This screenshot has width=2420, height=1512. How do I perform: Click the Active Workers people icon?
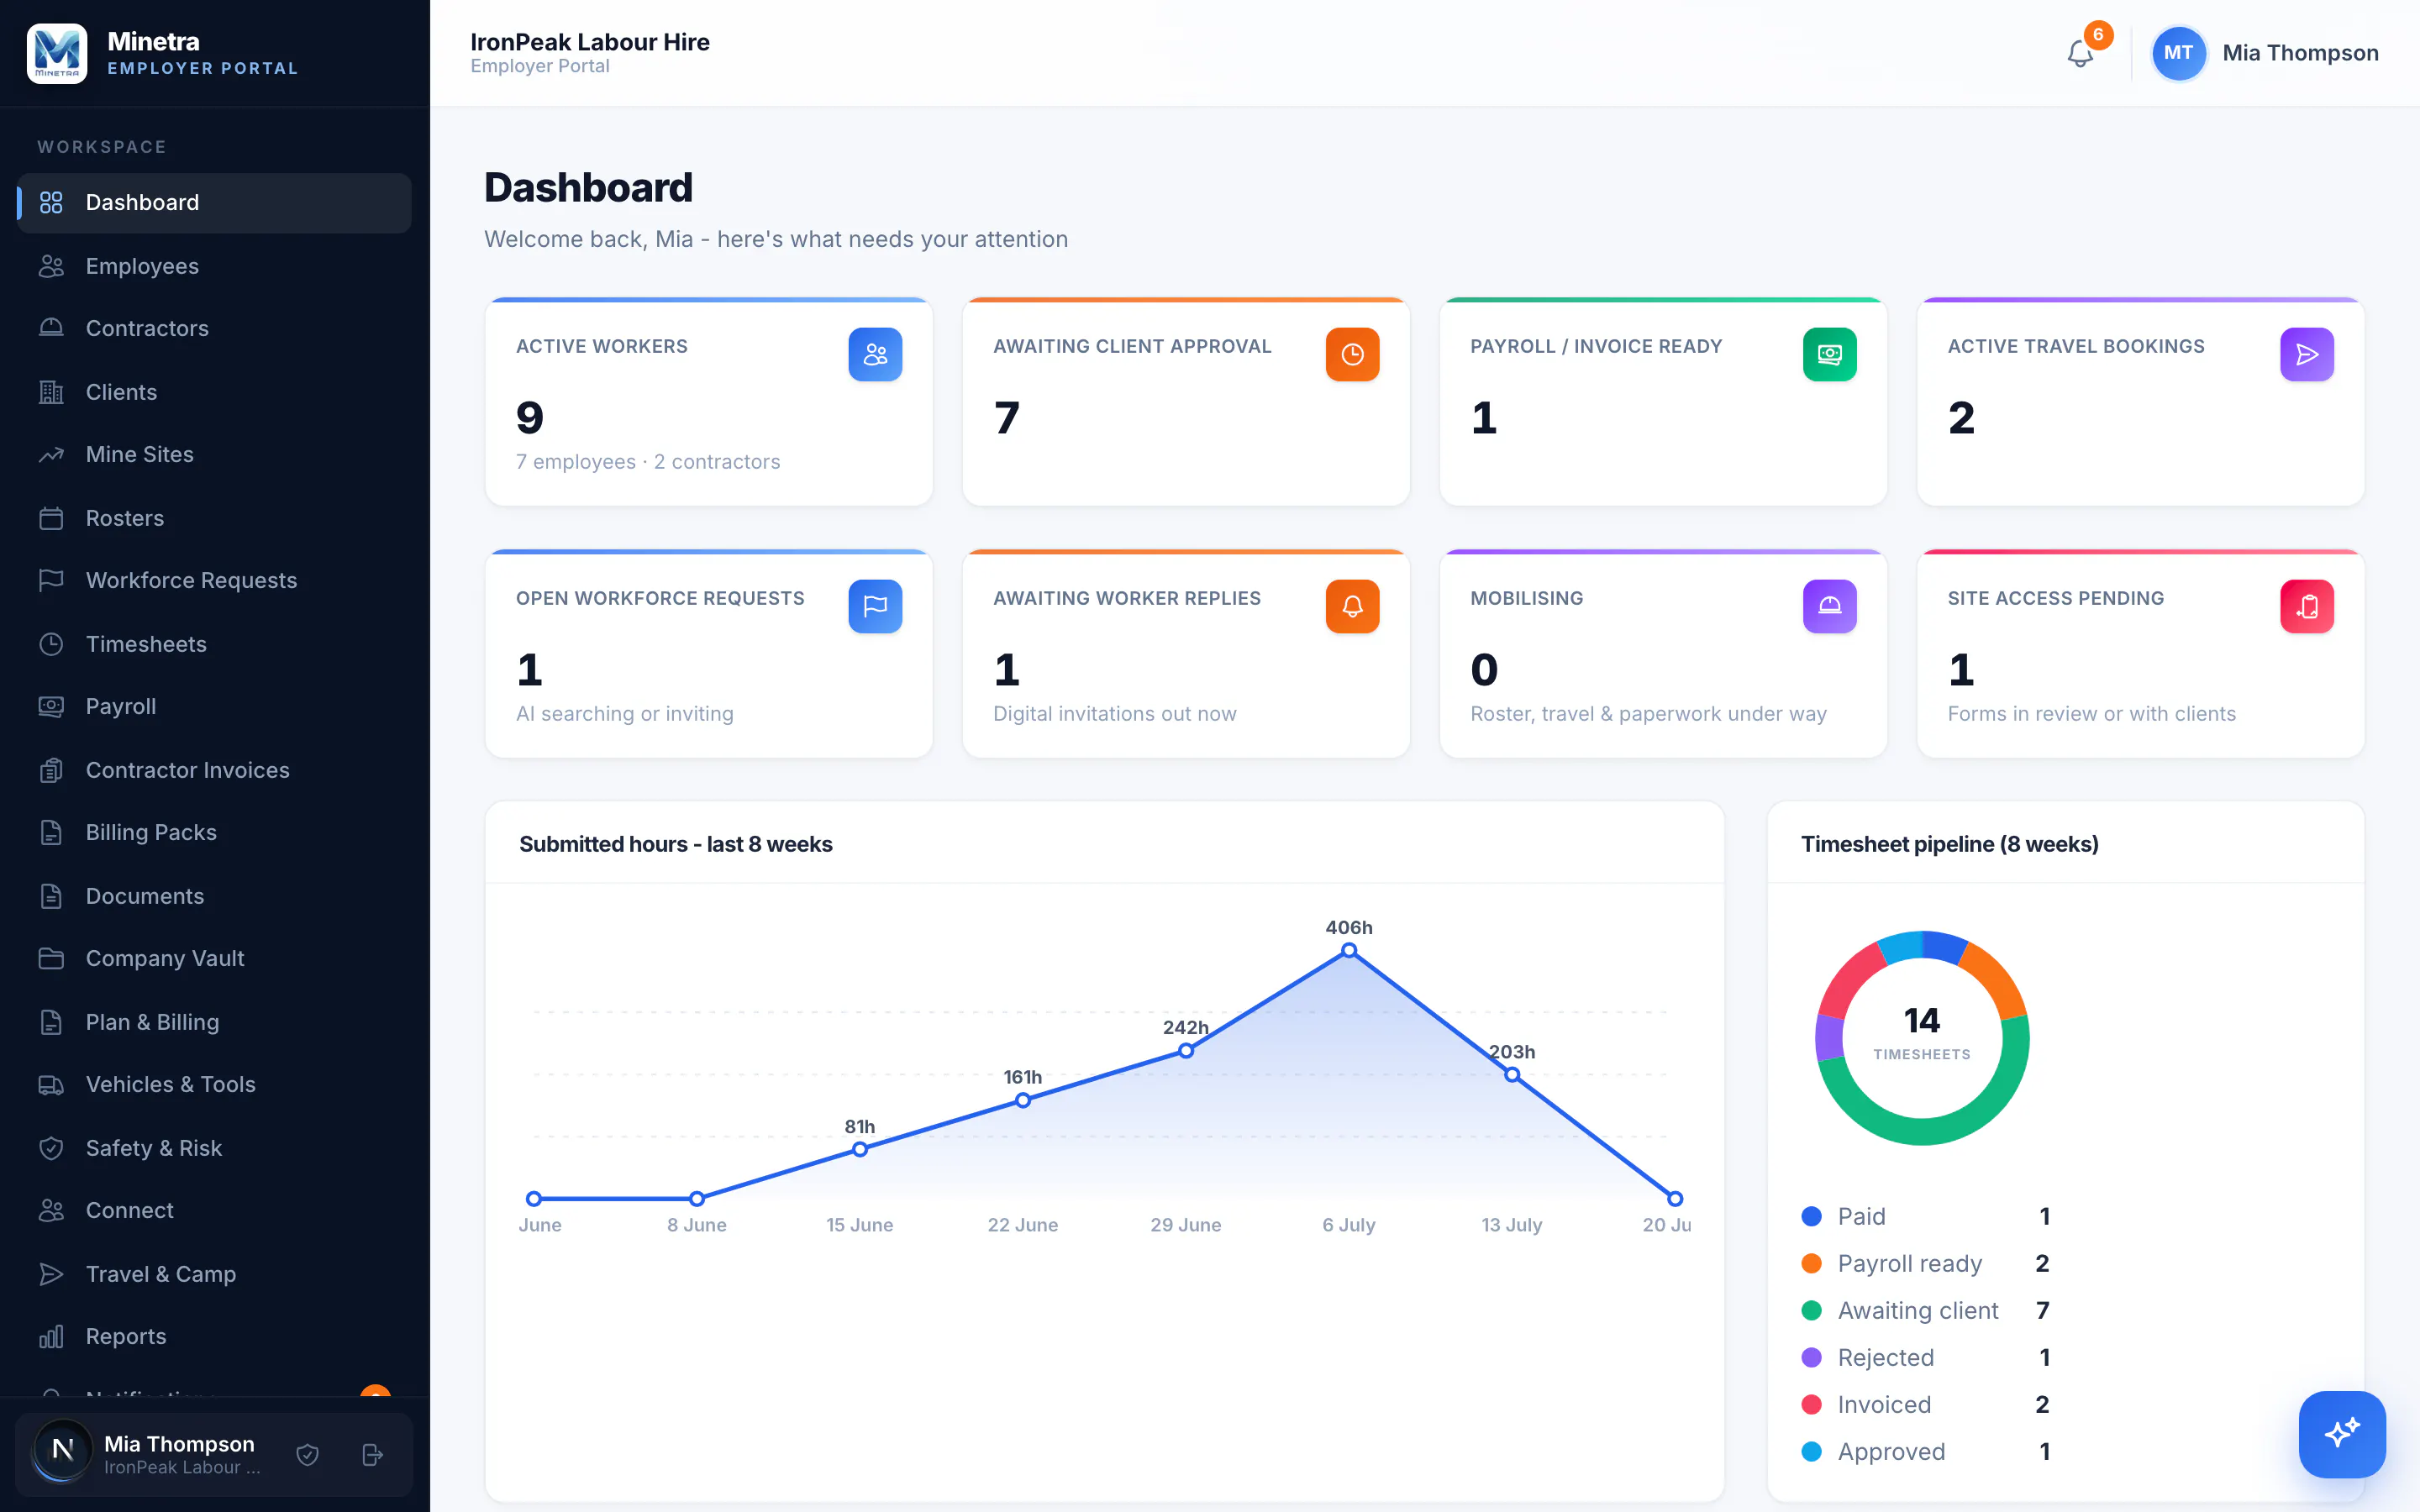(875, 354)
